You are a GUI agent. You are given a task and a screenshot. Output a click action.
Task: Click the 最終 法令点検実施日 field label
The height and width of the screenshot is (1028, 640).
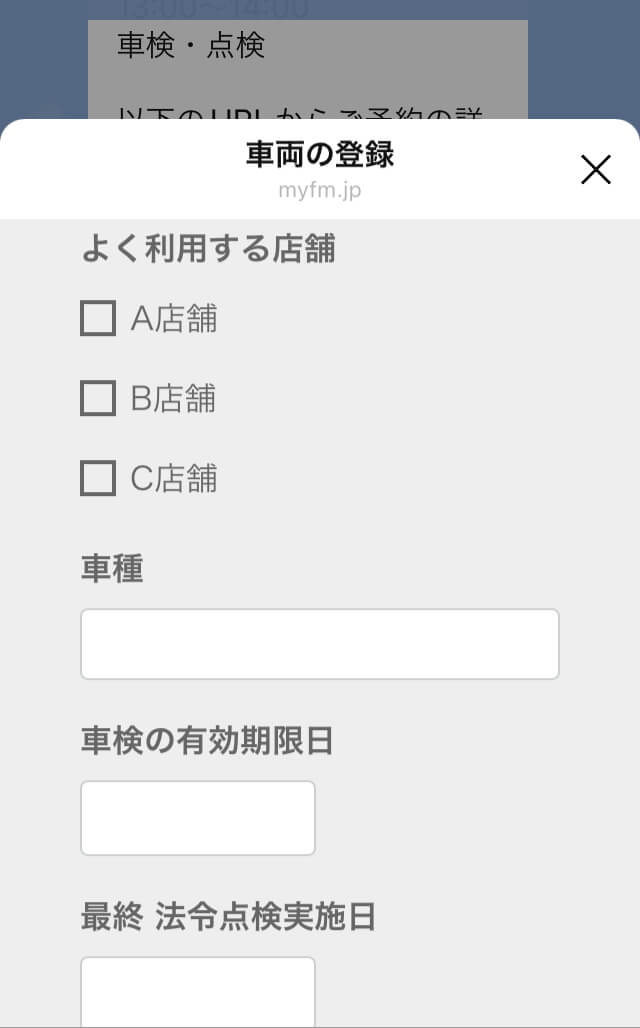pos(228,916)
